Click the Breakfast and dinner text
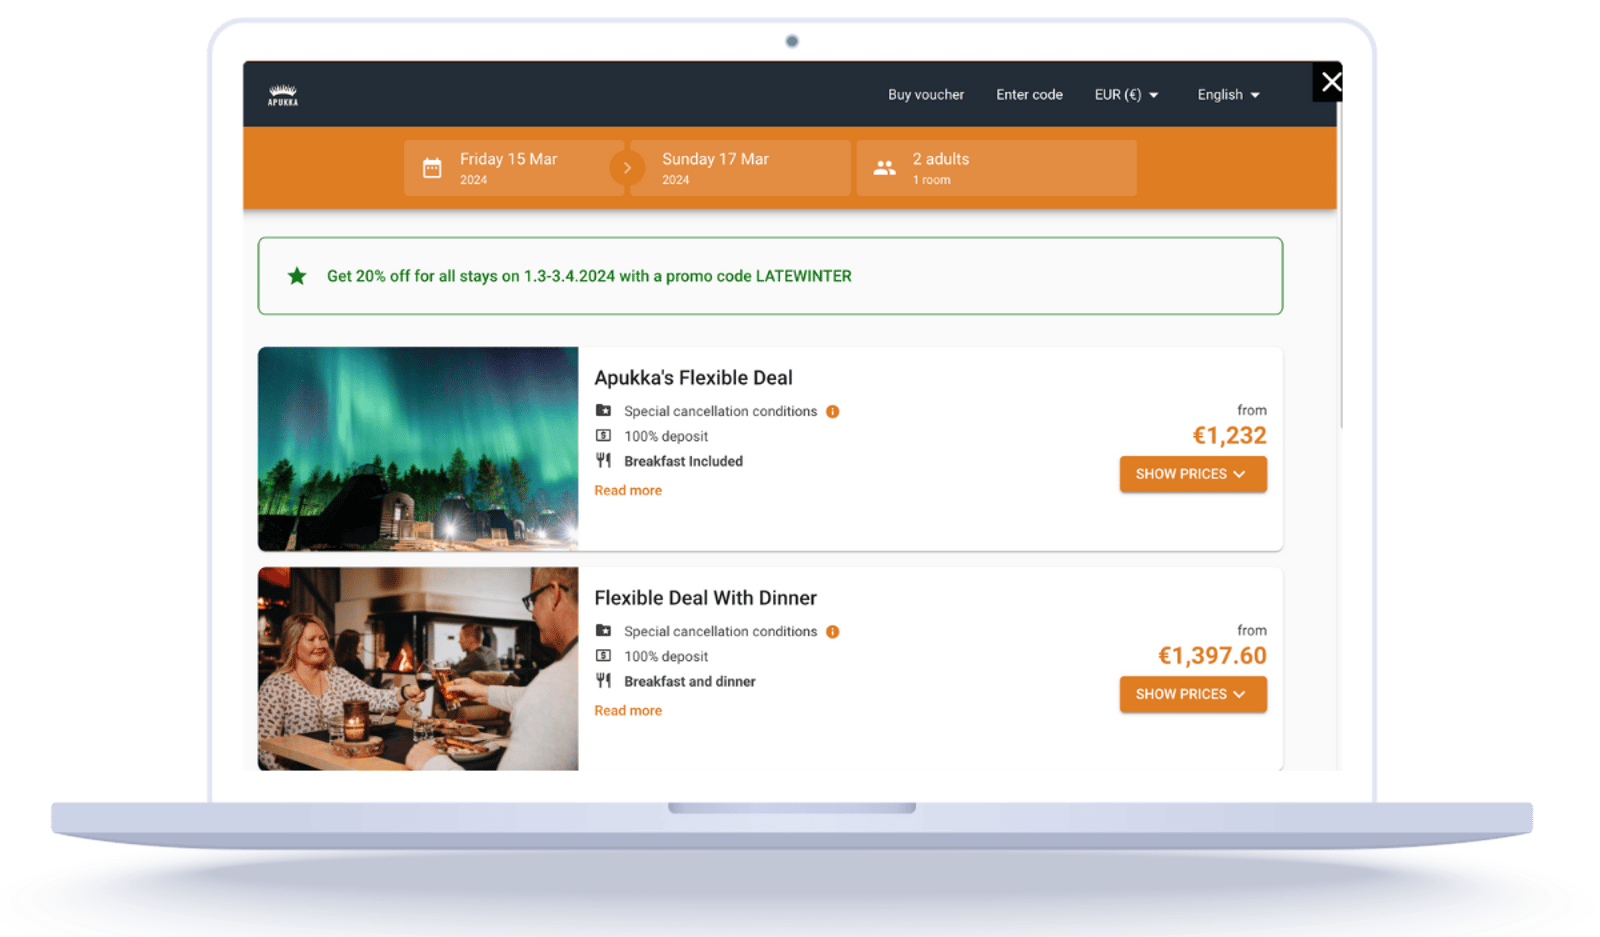1600x937 pixels. [x=689, y=681]
